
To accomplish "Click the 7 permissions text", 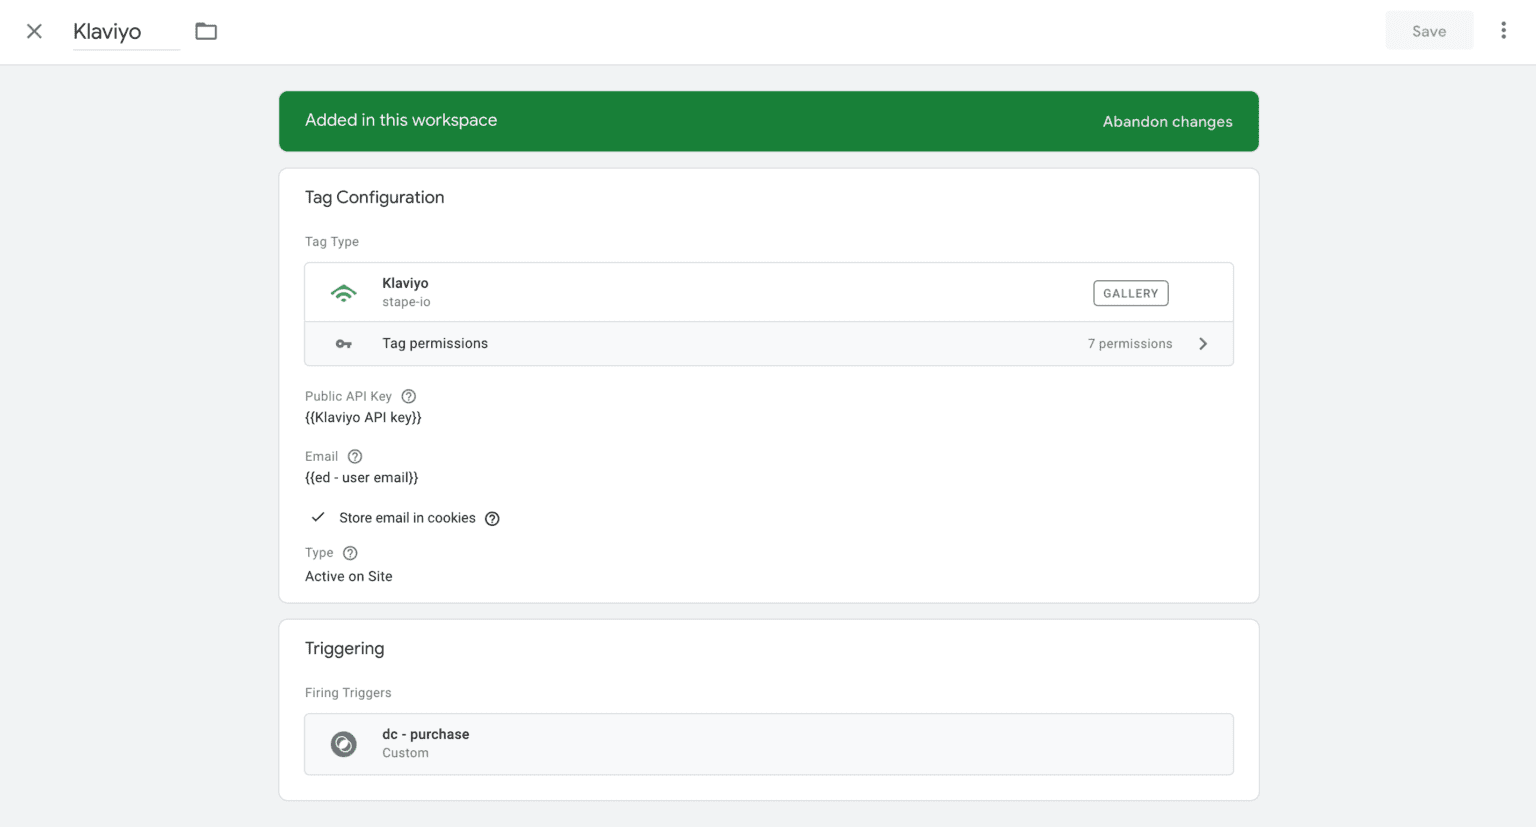I will click(x=1130, y=344).
